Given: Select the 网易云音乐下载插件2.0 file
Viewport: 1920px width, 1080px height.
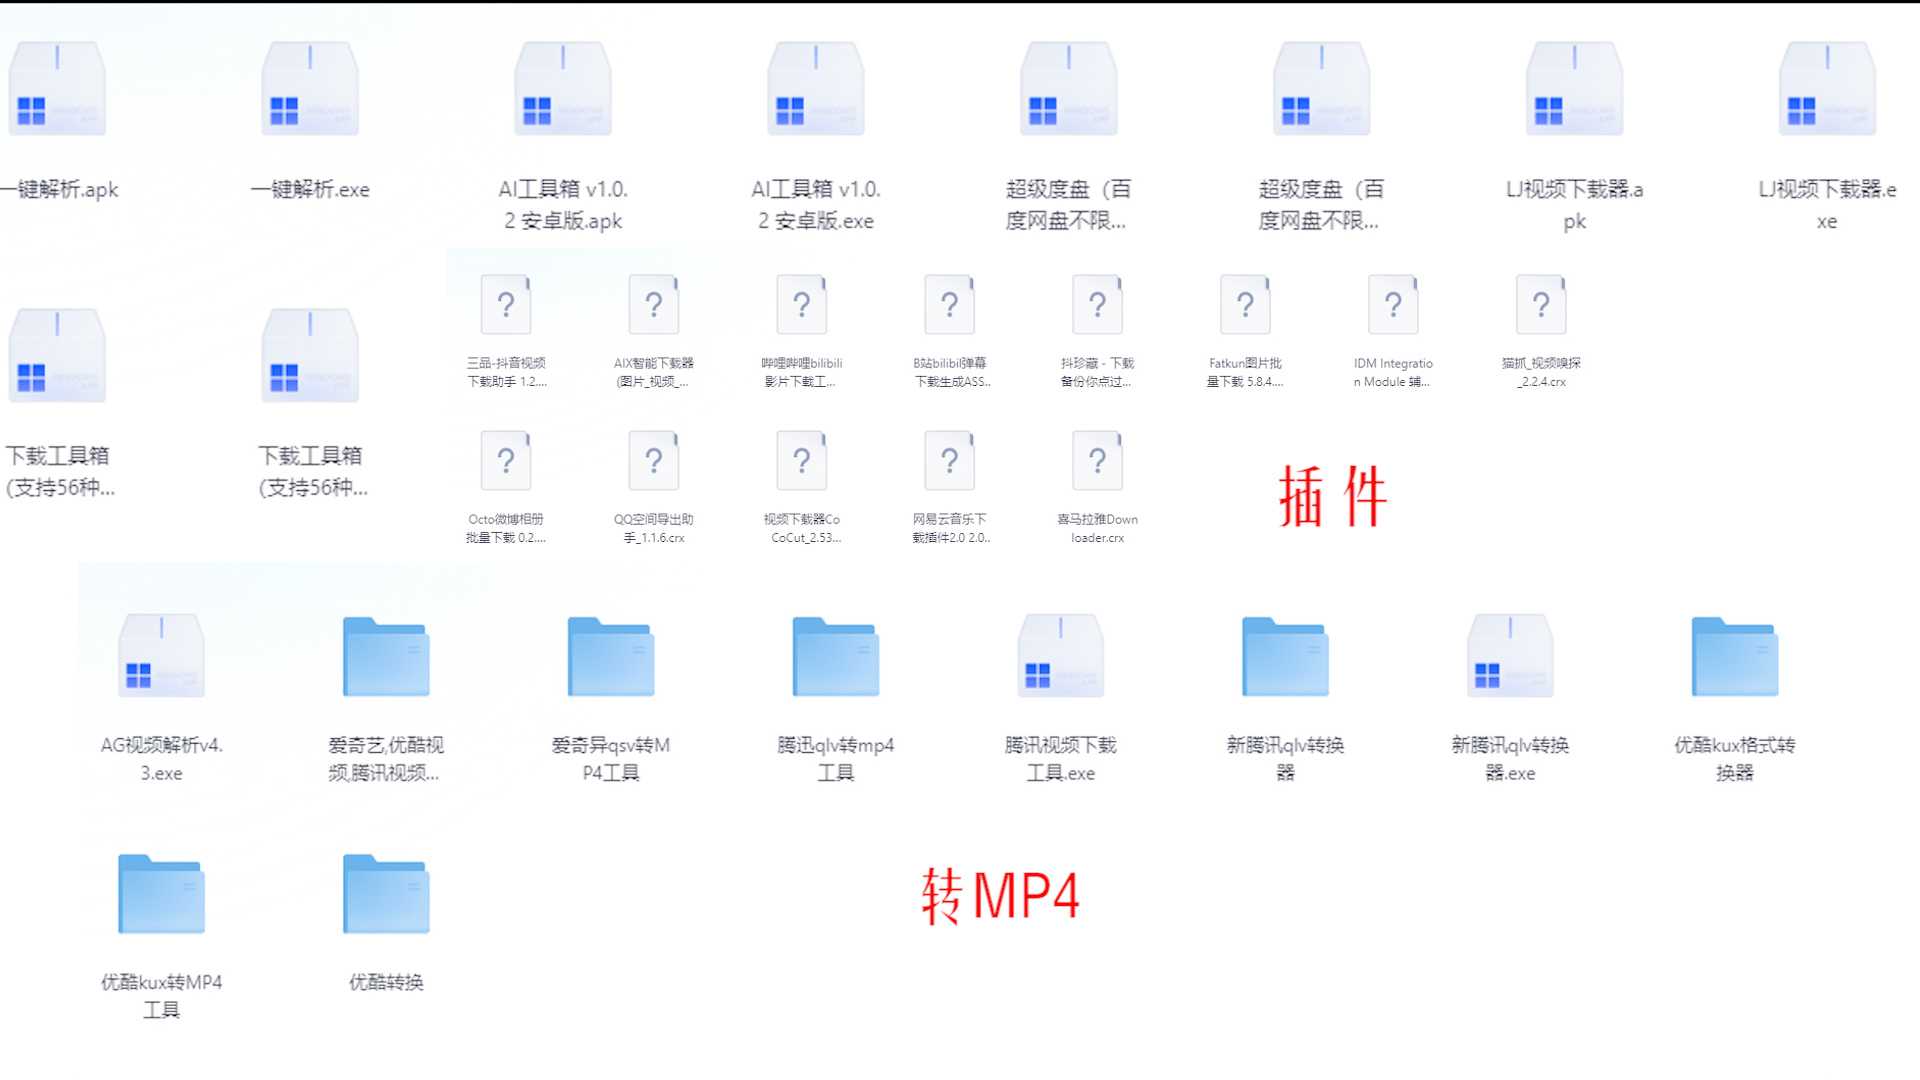Looking at the screenshot, I should click(x=950, y=461).
